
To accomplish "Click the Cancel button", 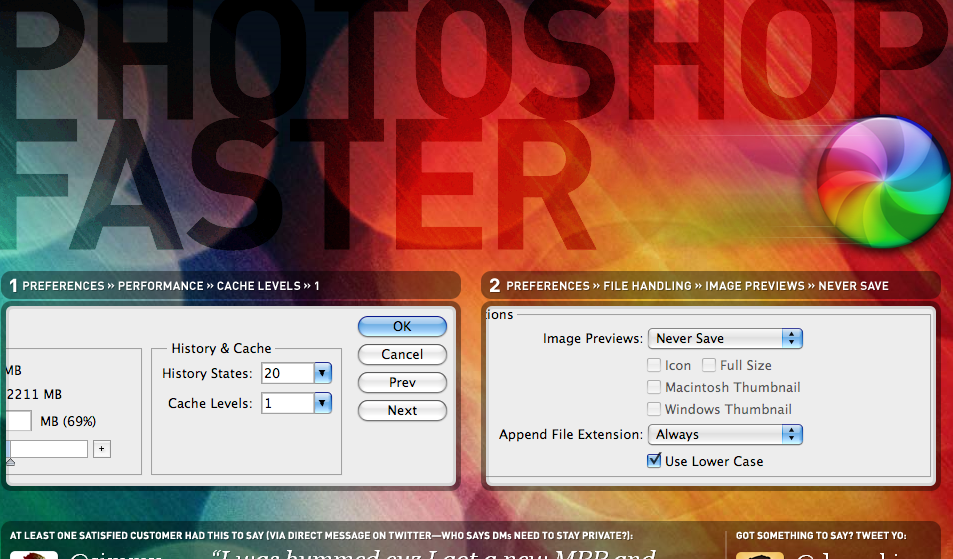I will click(402, 354).
